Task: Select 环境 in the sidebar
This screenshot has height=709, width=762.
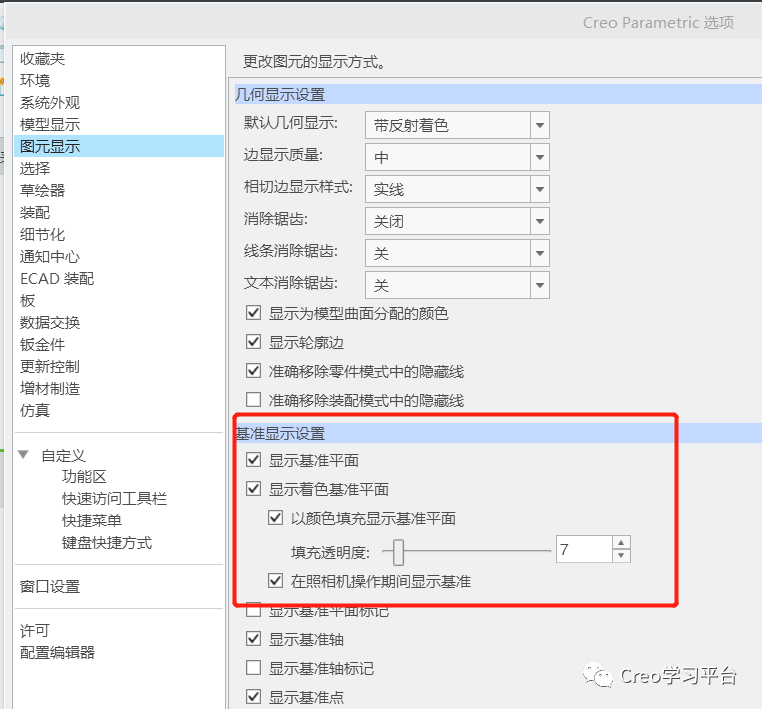Action: [35, 81]
